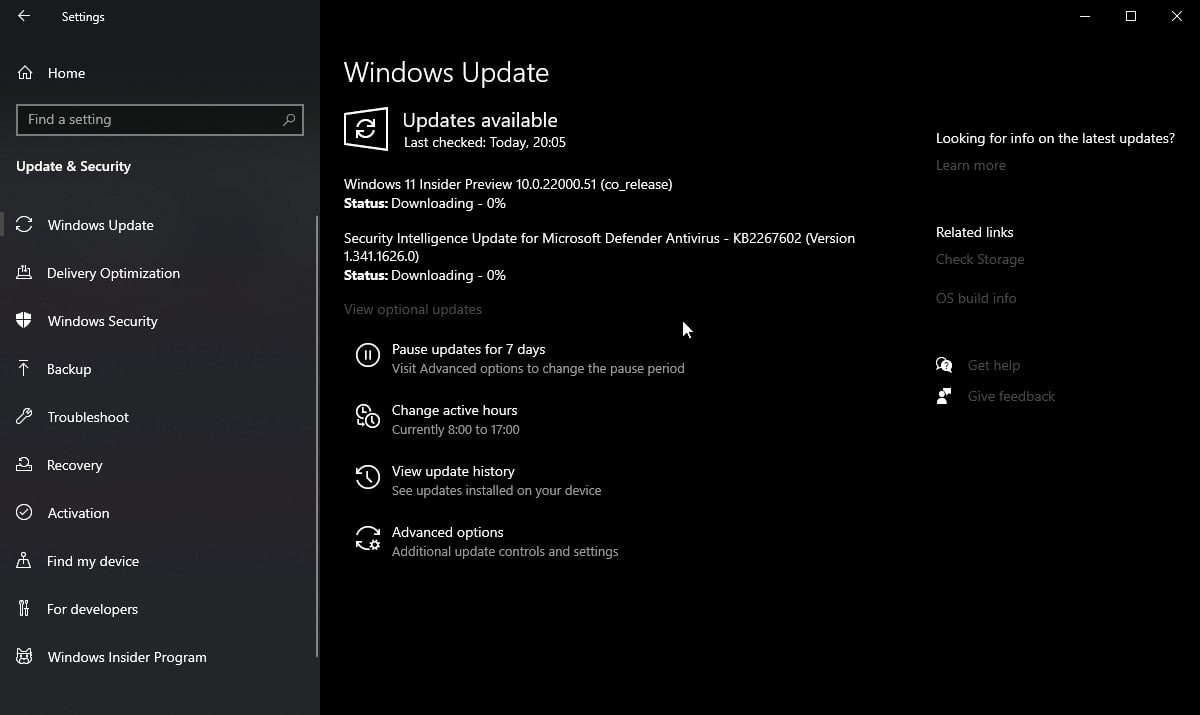Click Windows 11 Insider Preview update text
The height and width of the screenshot is (715, 1200).
click(x=508, y=184)
